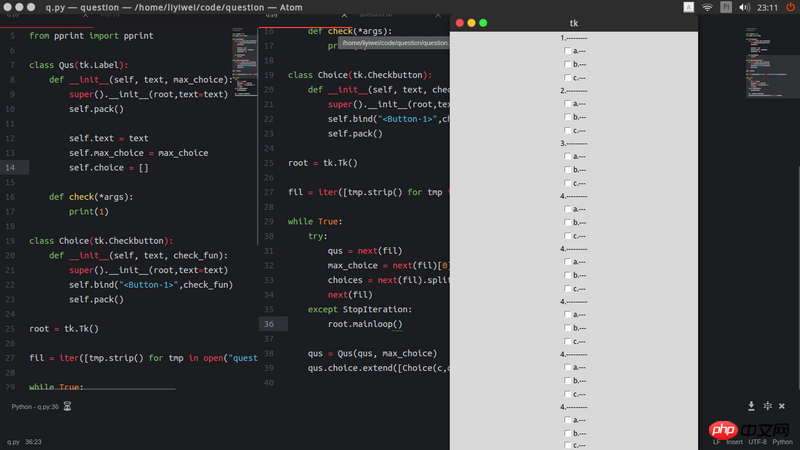
Task: Switch to the q.py tab in left pane
Action: coord(15,17)
